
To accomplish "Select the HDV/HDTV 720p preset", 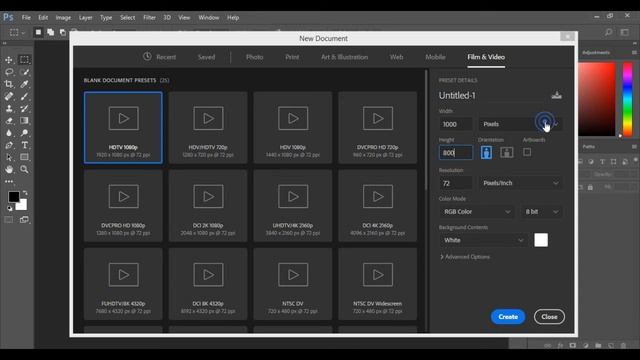I will point(208,127).
